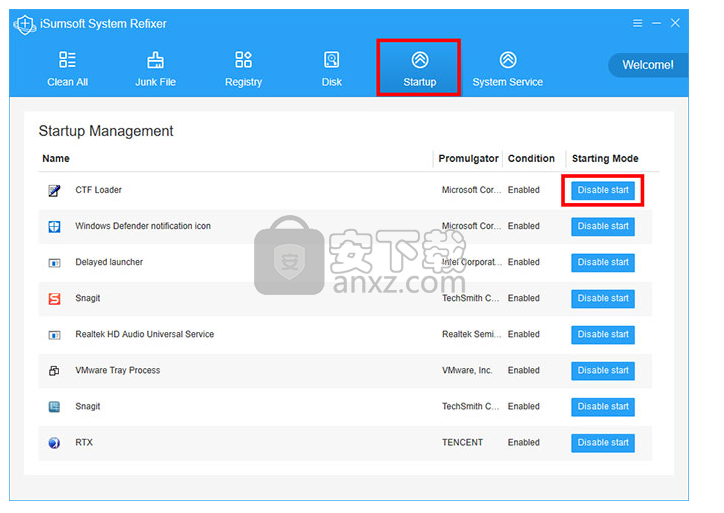Sort by Name column header

[x=56, y=158]
